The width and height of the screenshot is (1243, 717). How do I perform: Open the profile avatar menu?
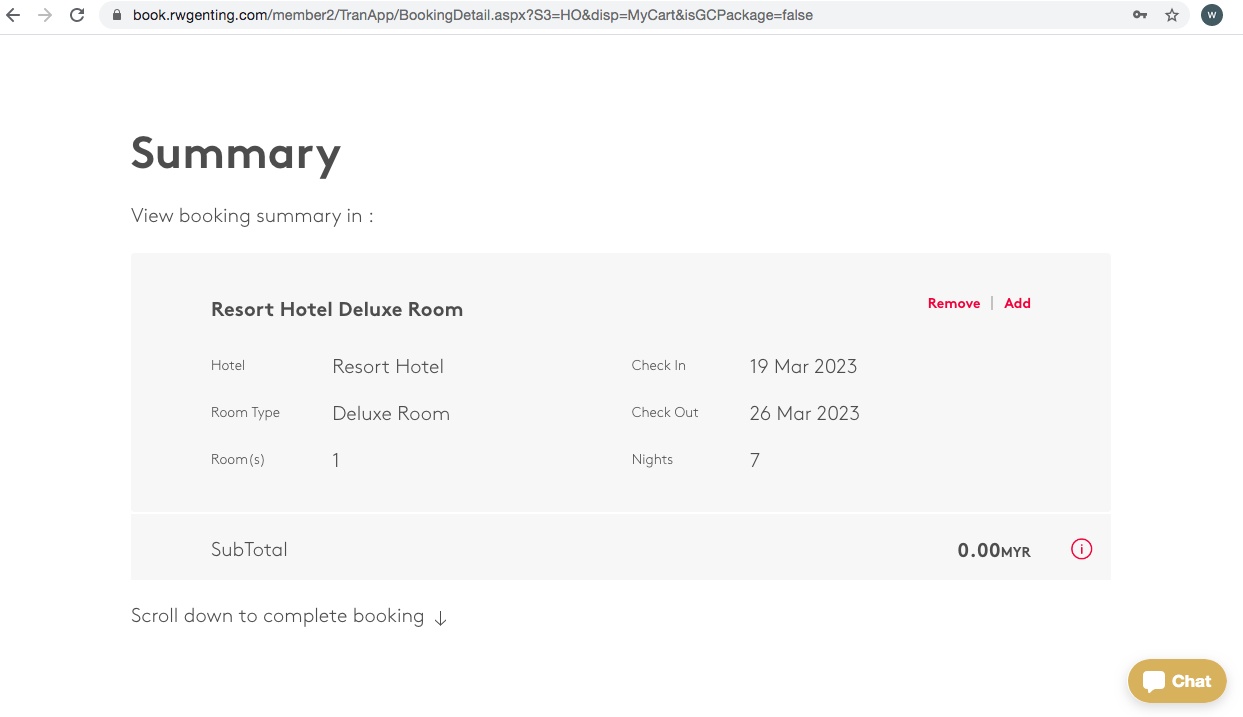point(1212,15)
